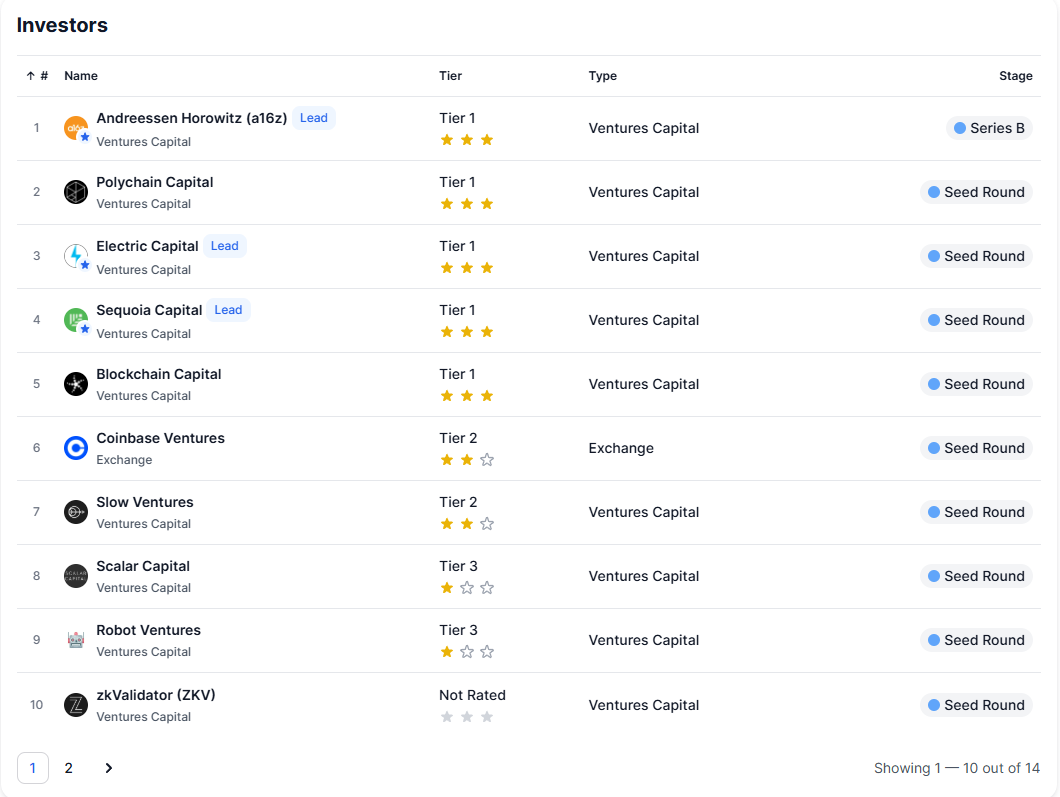
Task: Open Andreessen Horowitz (a16z) investor name link
Action: point(191,118)
